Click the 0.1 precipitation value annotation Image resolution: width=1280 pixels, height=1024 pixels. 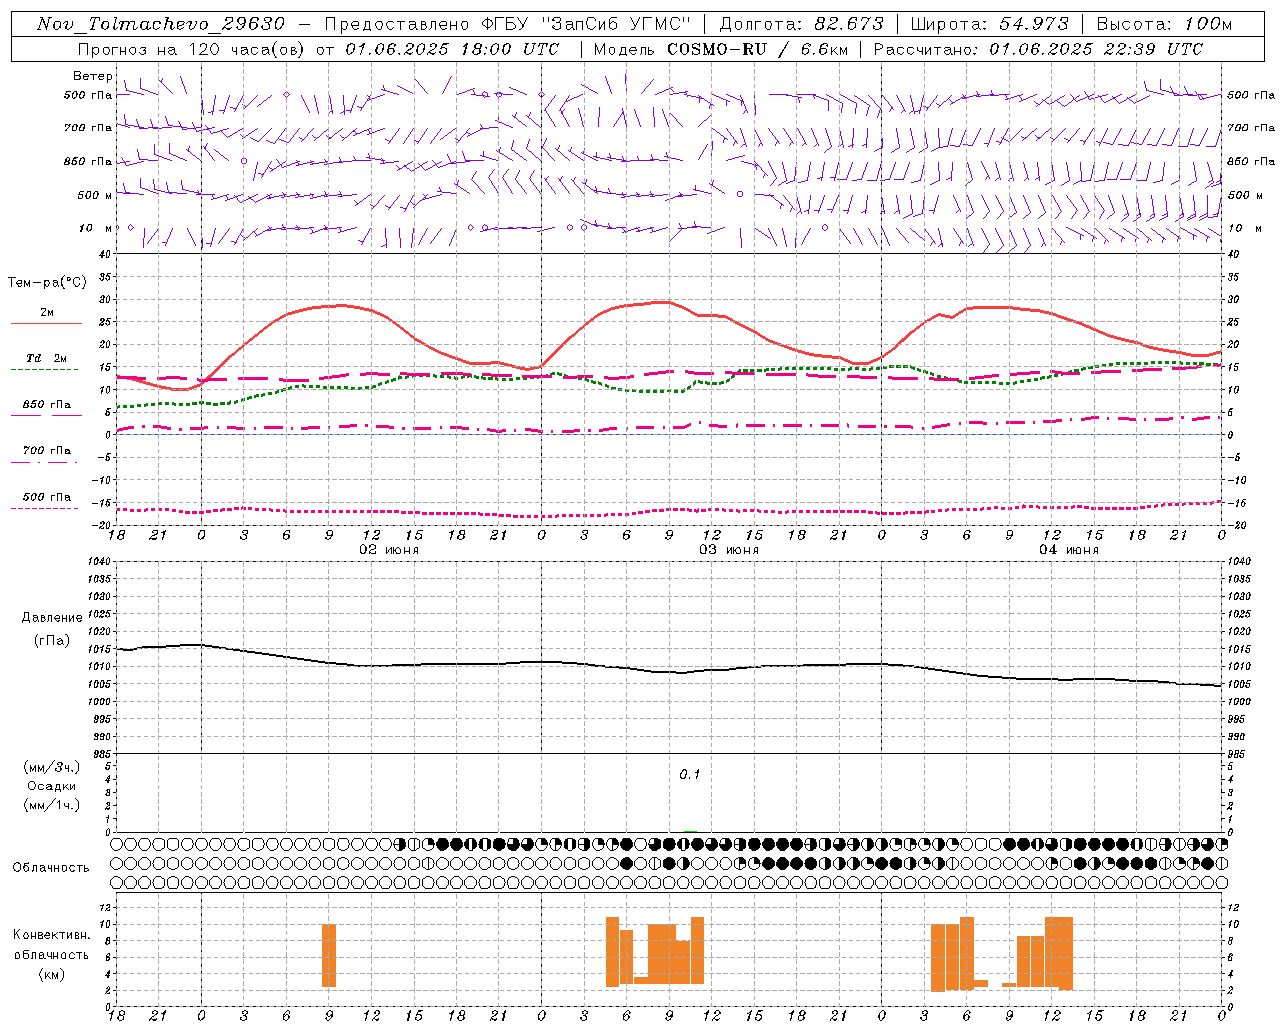point(690,775)
